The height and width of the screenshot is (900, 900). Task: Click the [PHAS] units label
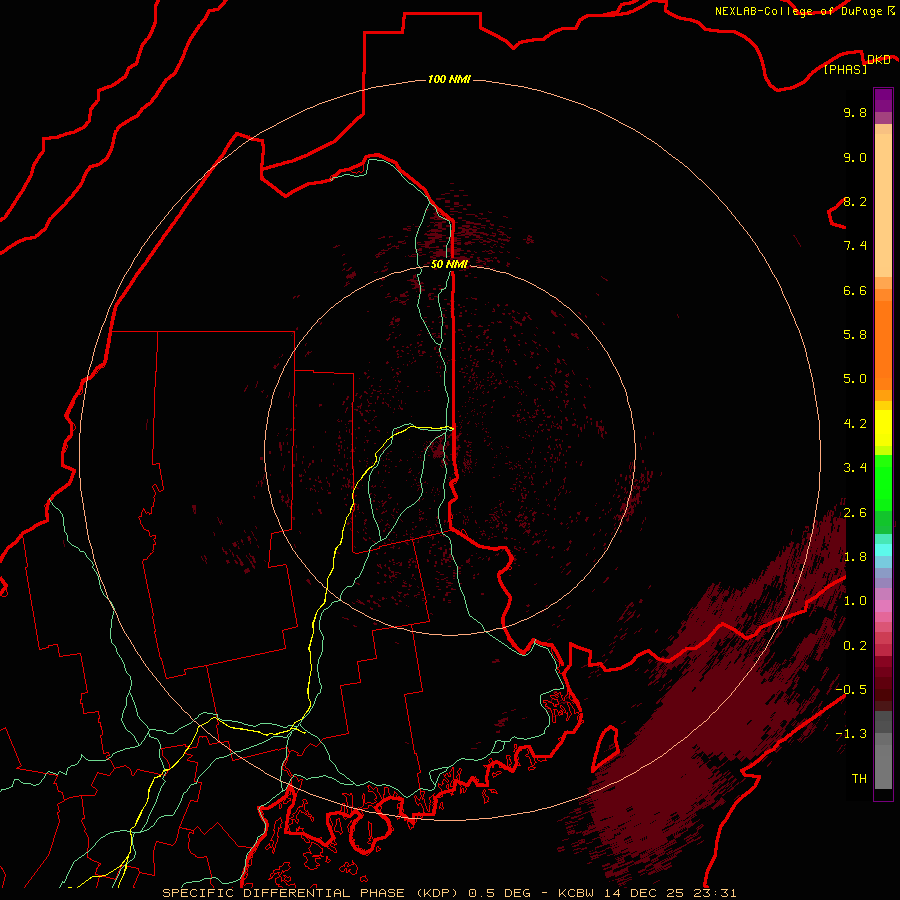pos(845,70)
